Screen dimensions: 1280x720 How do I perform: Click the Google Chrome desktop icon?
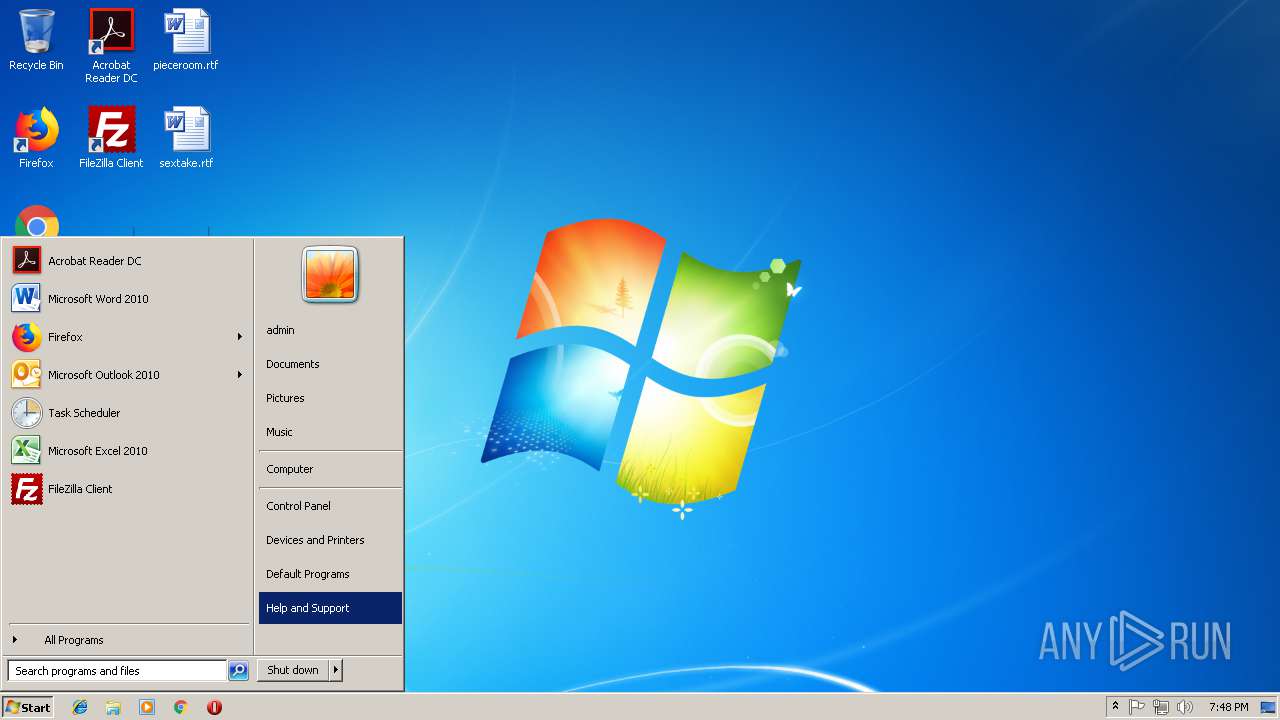click(x=37, y=222)
